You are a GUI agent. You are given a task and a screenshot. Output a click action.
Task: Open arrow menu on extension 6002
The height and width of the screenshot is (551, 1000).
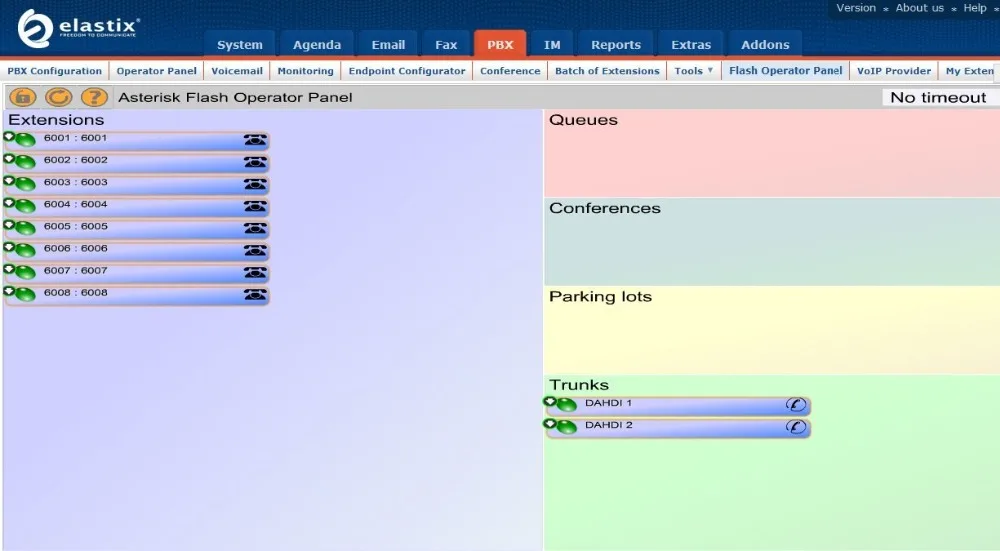pos(9,158)
